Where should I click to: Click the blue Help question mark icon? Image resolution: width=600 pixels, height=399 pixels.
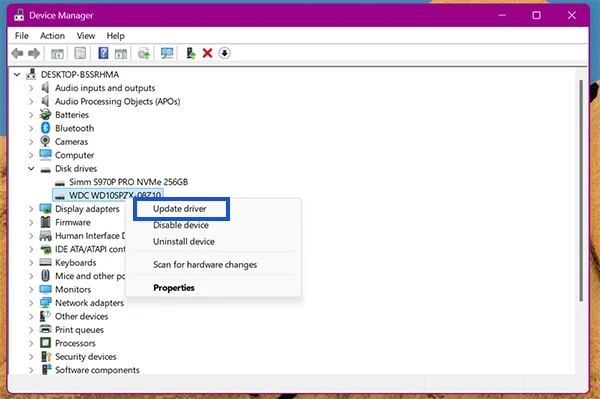(103, 53)
